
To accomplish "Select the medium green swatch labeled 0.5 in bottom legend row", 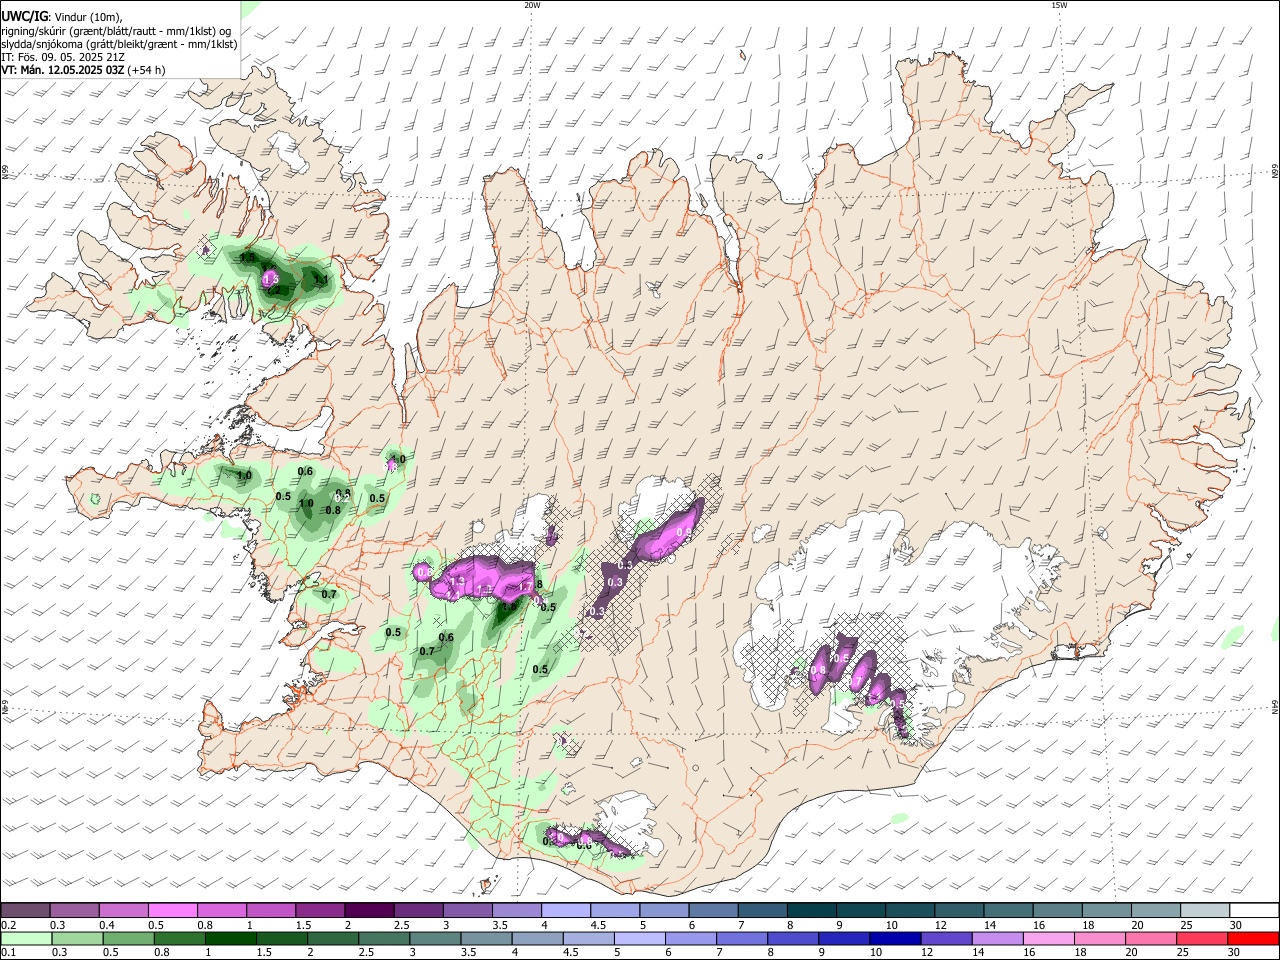I will pos(129,938).
